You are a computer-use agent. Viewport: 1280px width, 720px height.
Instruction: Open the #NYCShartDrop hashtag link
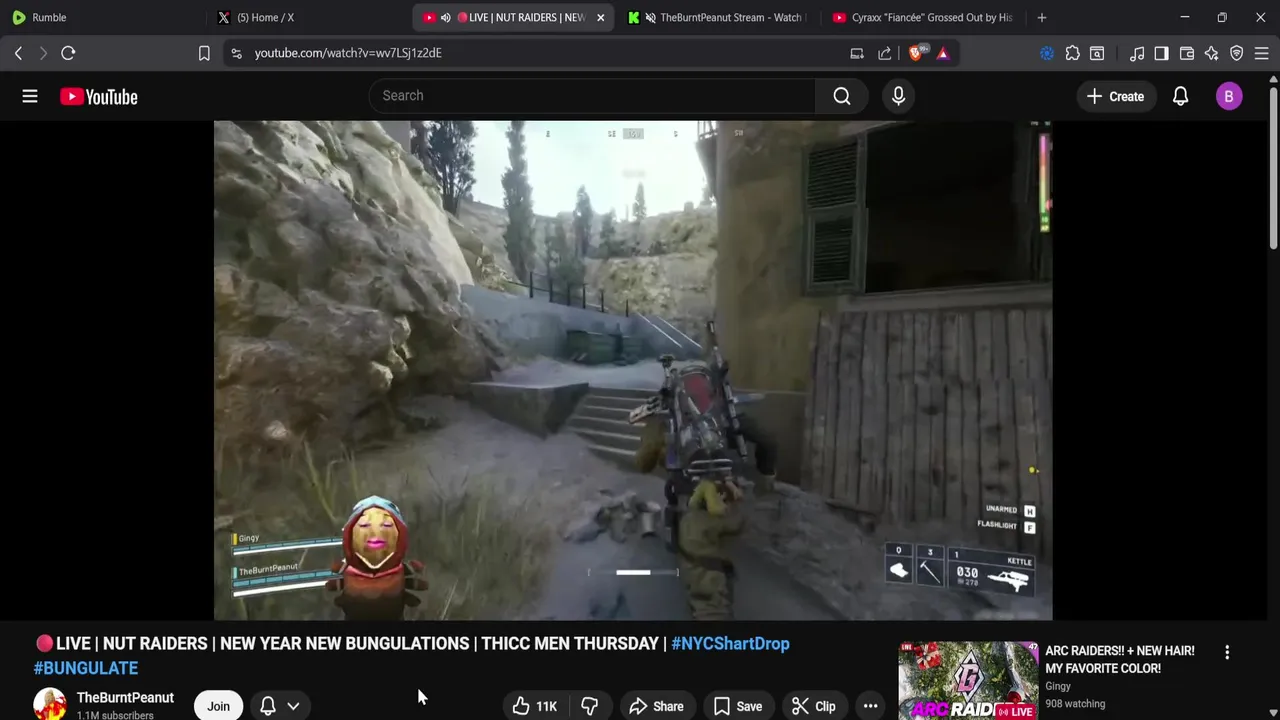coord(730,644)
